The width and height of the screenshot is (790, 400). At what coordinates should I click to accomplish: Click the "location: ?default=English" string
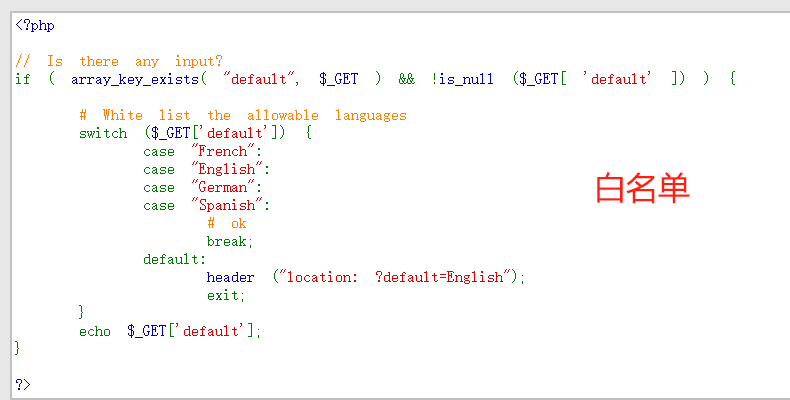pyautogui.click(x=395, y=277)
